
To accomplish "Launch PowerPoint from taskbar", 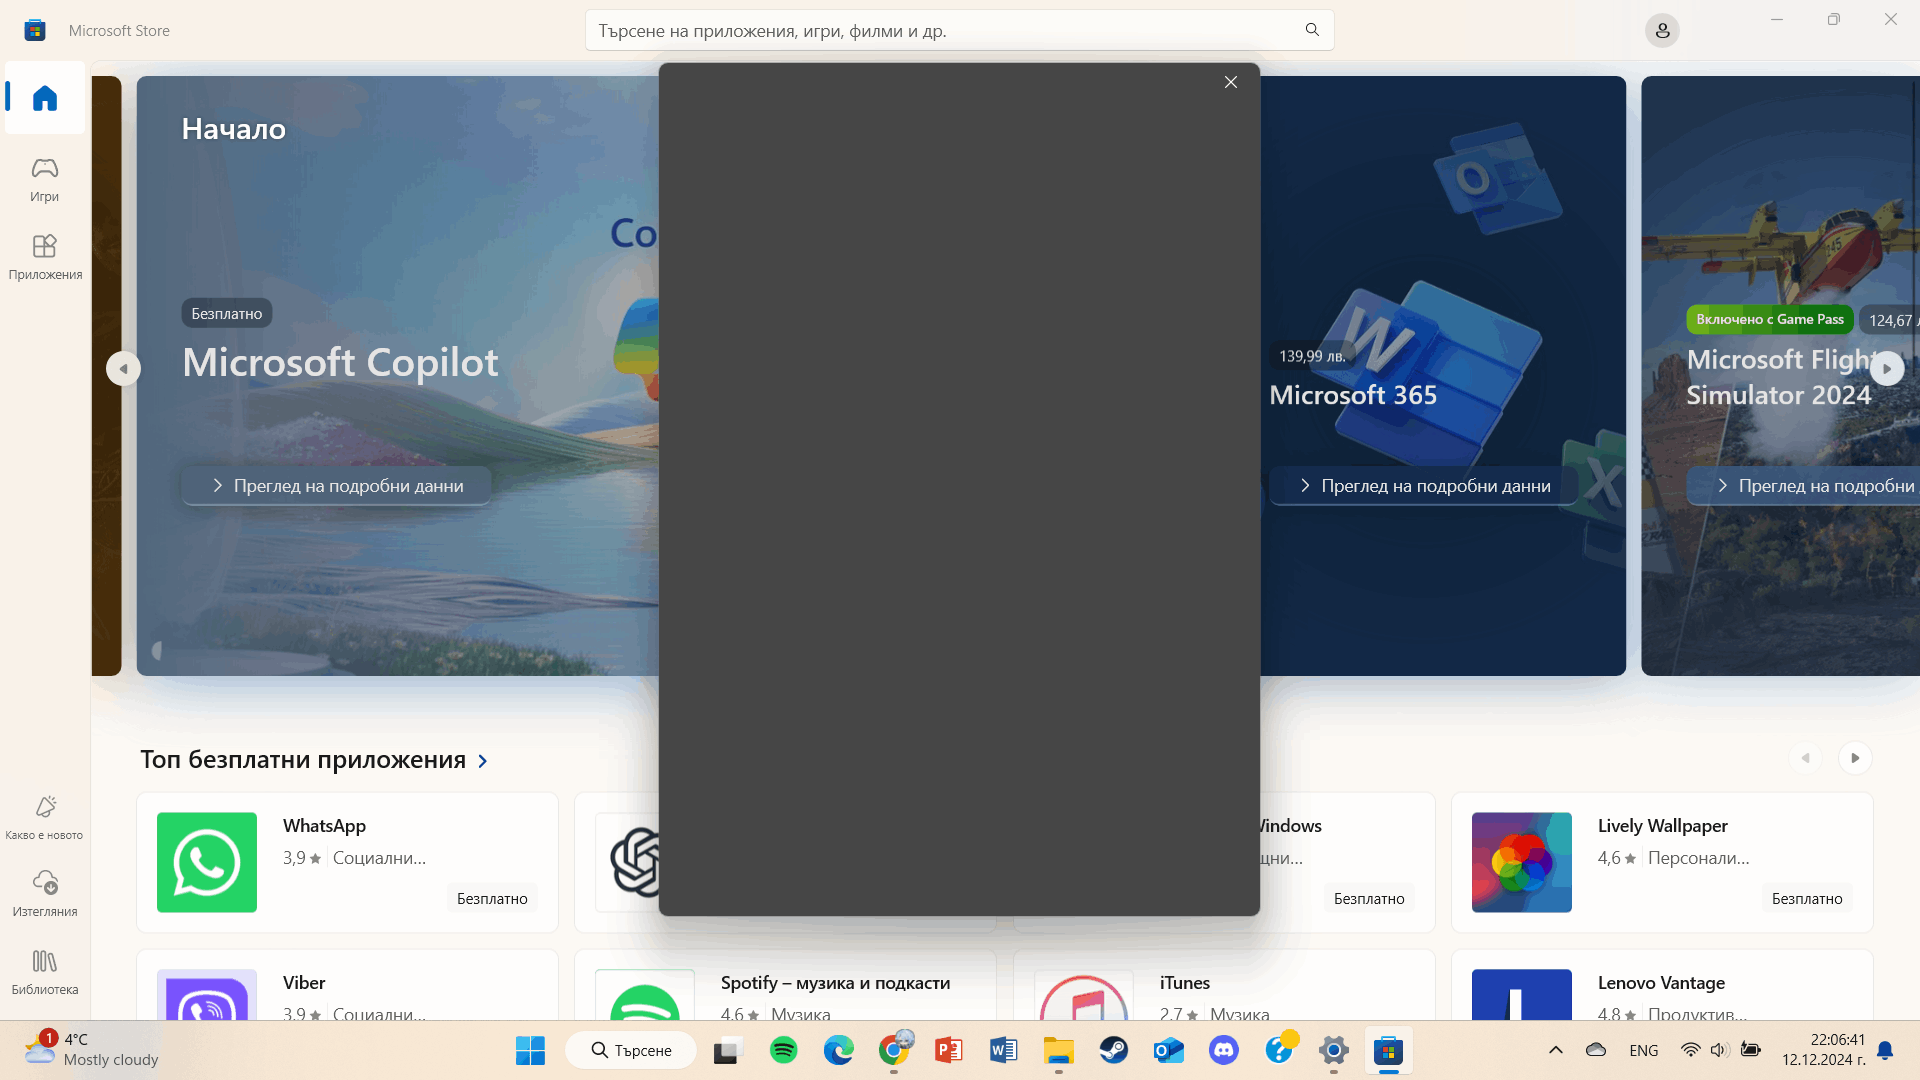I will 949,1050.
